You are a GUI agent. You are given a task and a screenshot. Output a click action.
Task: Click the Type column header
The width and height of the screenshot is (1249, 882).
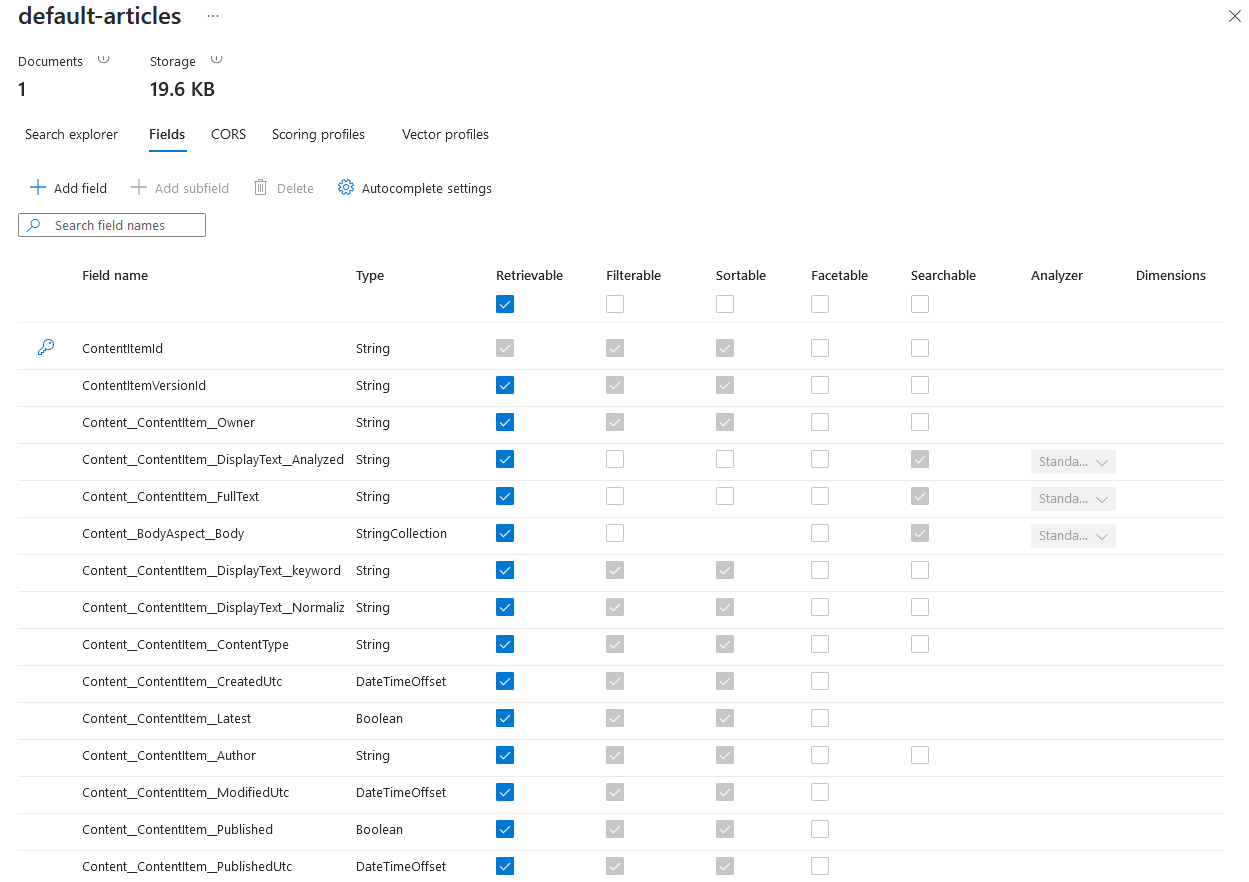click(370, 276)
